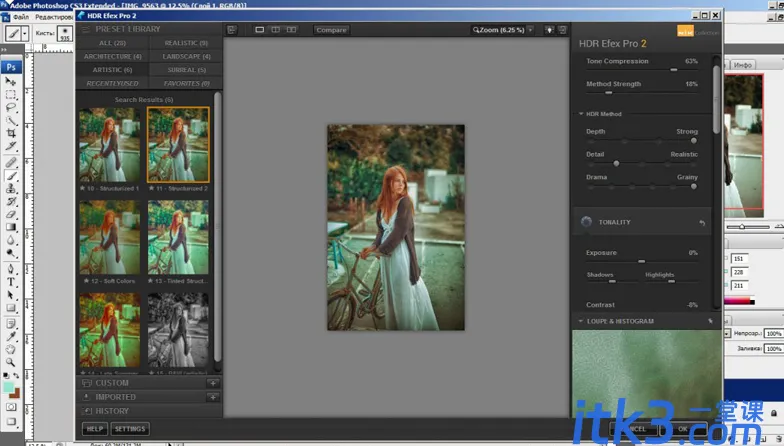The width and height of the screenshot is (784, 446).
Task: Select the Clone Stamp tool
Action: (10, 188)
